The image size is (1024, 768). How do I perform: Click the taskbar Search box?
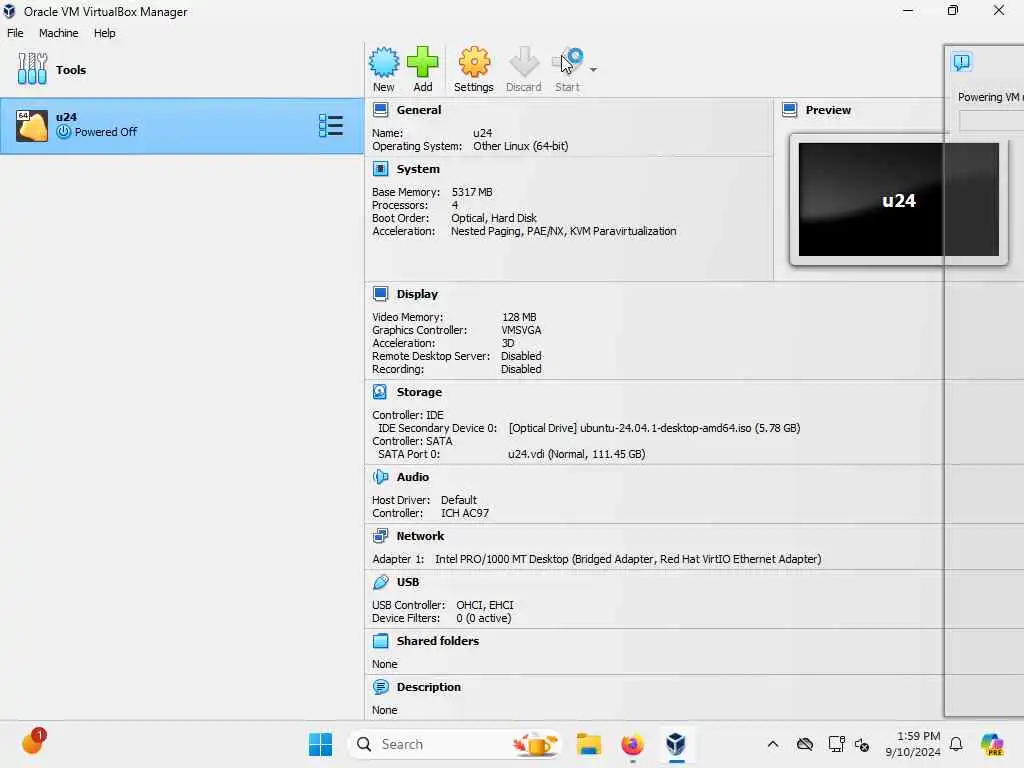coord(454,744)
